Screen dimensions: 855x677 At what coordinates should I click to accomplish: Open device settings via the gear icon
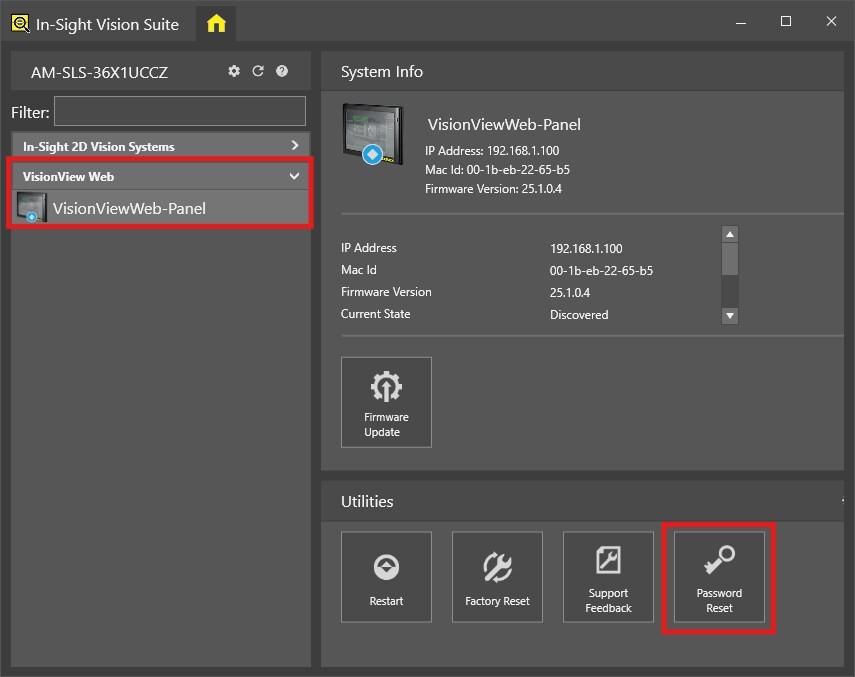[x=233, y=71]
